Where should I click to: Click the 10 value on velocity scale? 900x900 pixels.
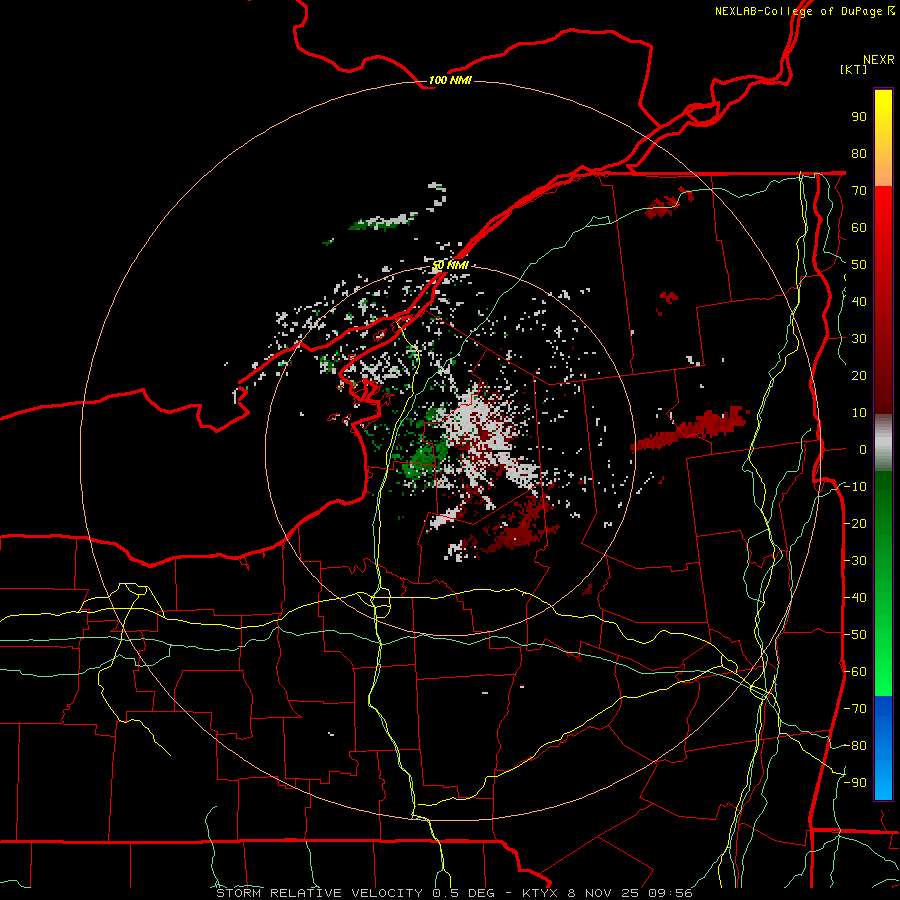click(x=859, y=413)
